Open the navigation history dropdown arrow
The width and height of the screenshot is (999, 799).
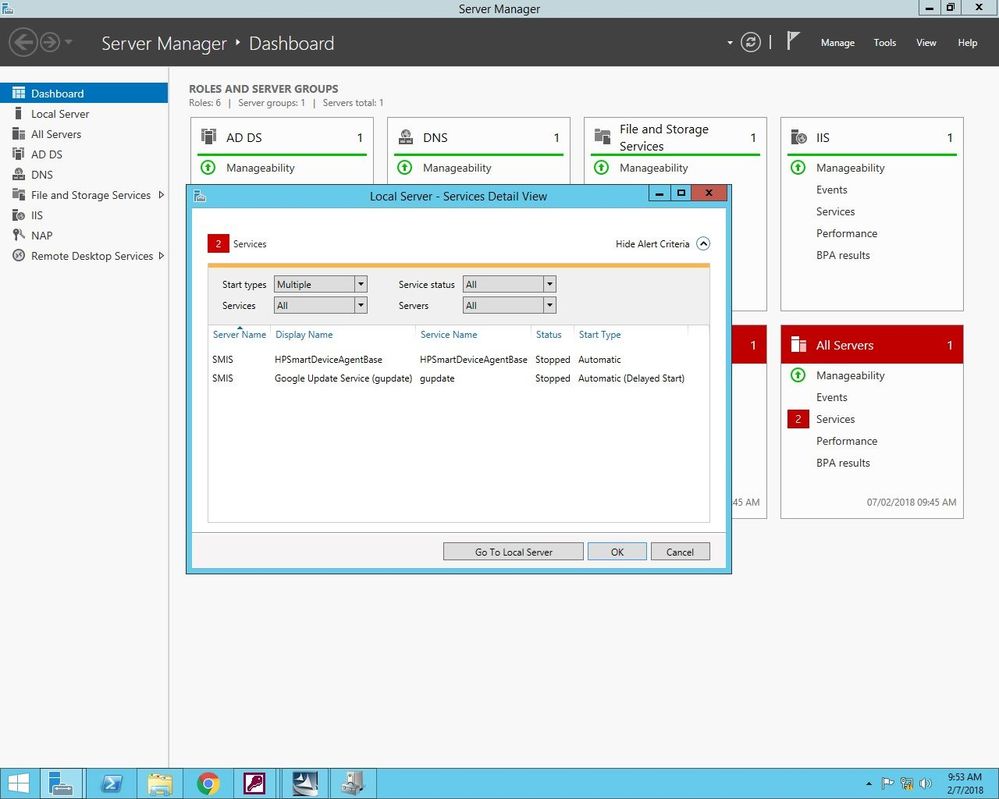[x=69, y=43]
